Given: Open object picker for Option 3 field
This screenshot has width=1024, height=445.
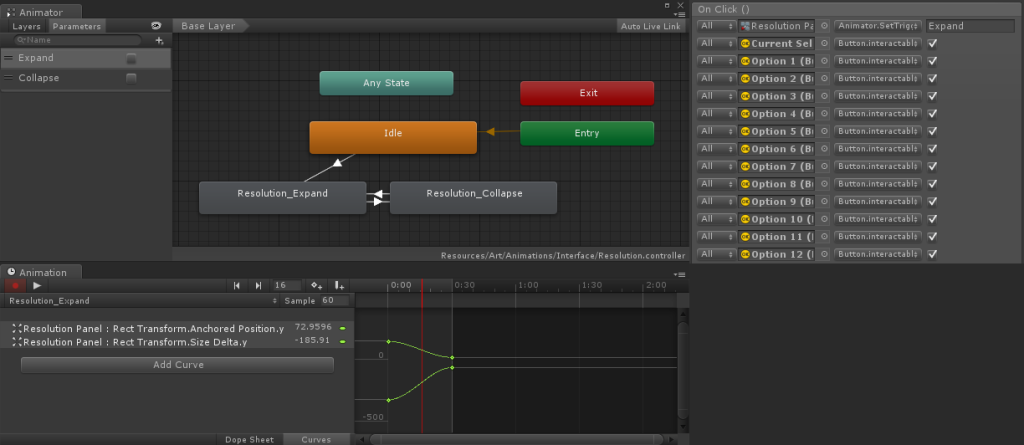Looking at the screenshot, I should pyautogui.click(x=824, y=96).
